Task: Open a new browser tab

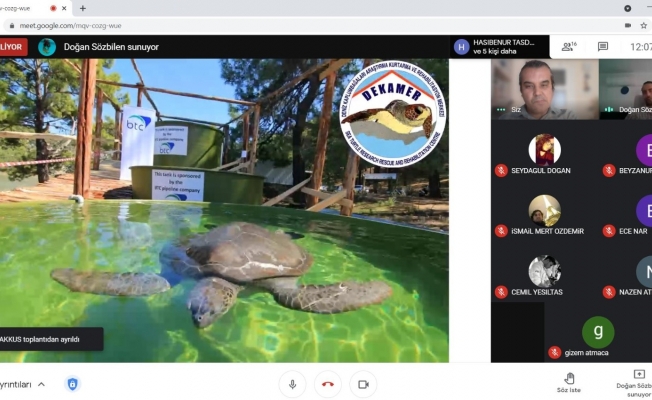Action: click(x=83, y=8)
